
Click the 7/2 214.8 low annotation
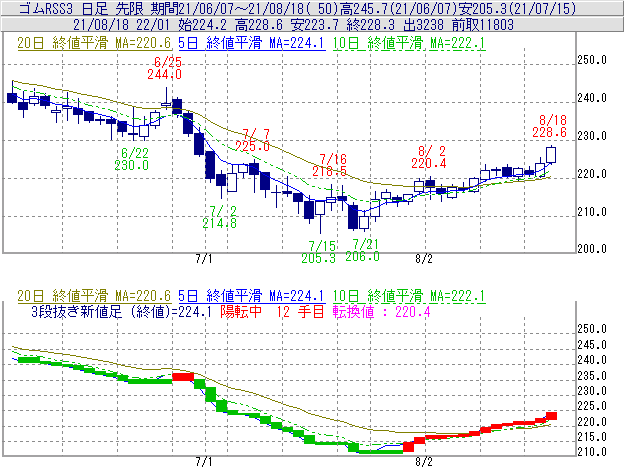(x=219, y=217)
